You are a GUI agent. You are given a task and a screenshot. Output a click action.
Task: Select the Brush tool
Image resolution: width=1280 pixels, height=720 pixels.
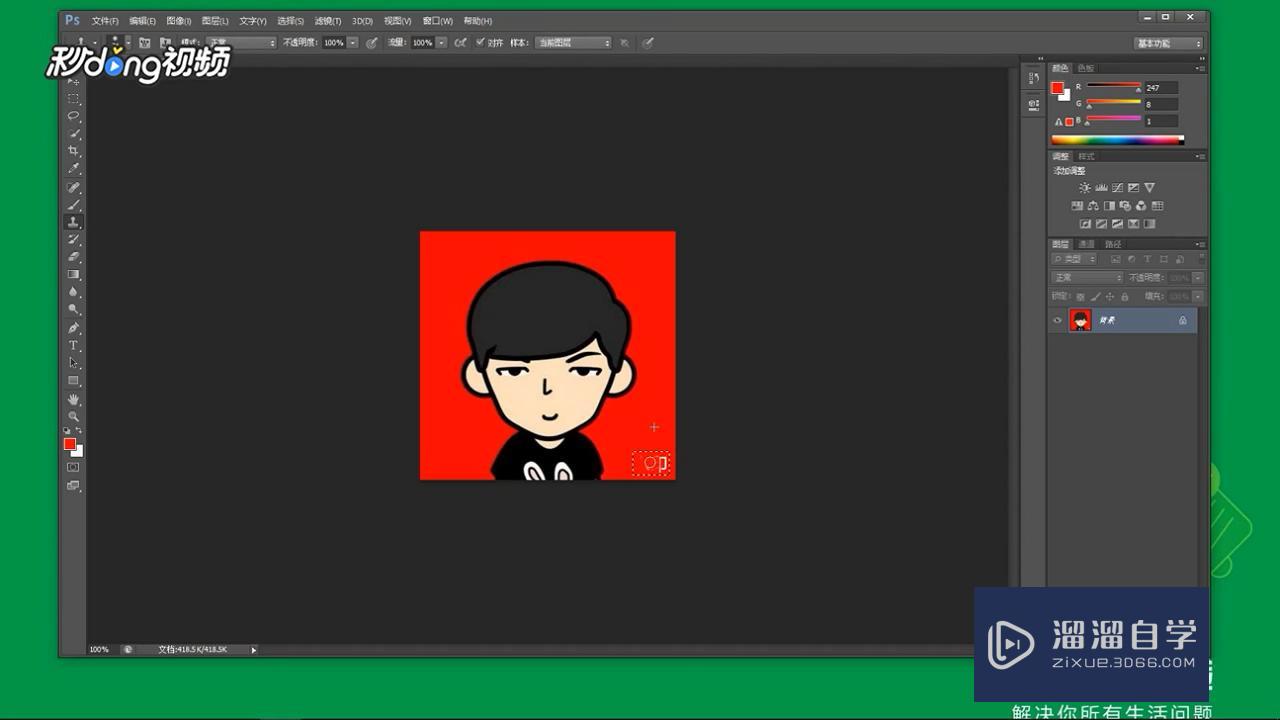tap(73, 204)
